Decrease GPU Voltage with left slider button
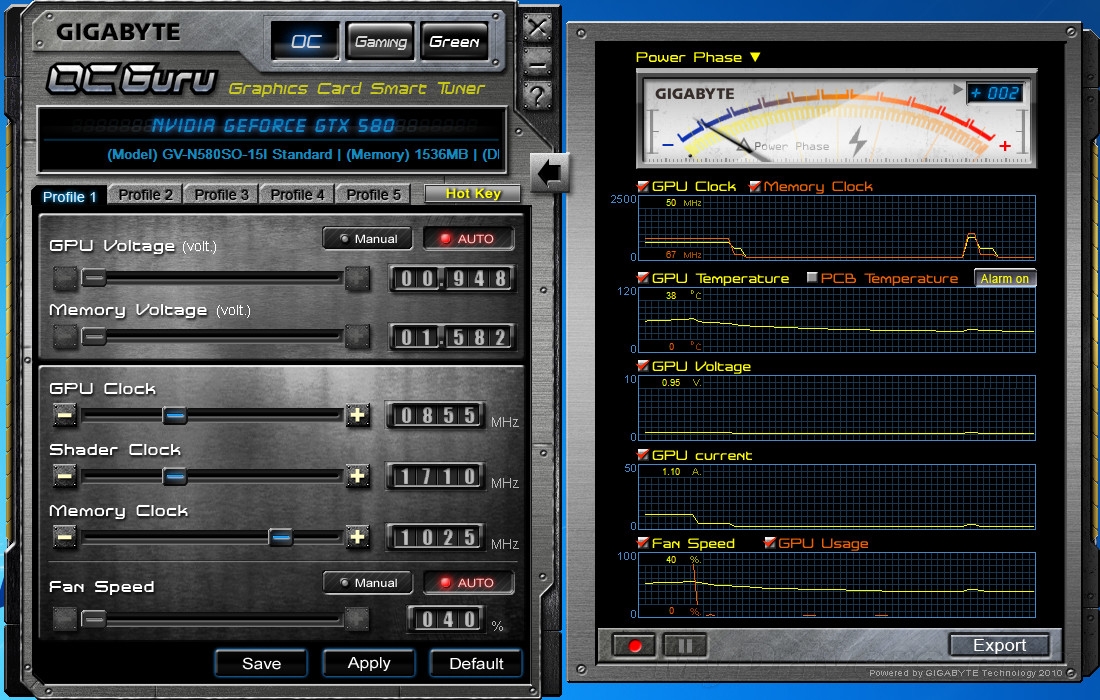Image resolution: width=1100 pixels, height=700 pixels. coord(65,278)
